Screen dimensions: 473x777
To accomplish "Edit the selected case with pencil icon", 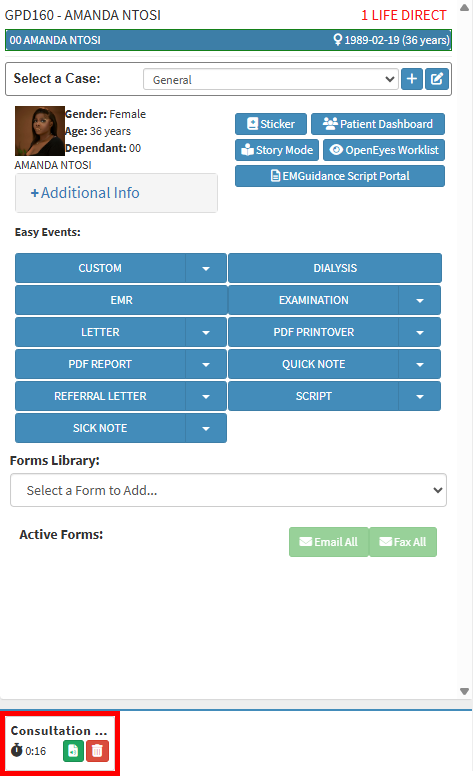I will [x=437, y=79].
